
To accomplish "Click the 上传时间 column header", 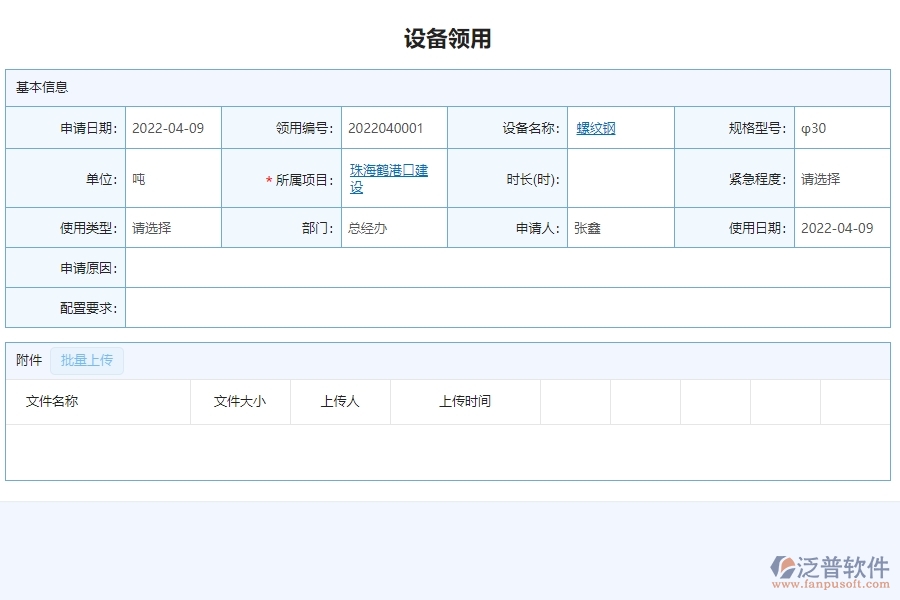I will click(x=464, y=401).
